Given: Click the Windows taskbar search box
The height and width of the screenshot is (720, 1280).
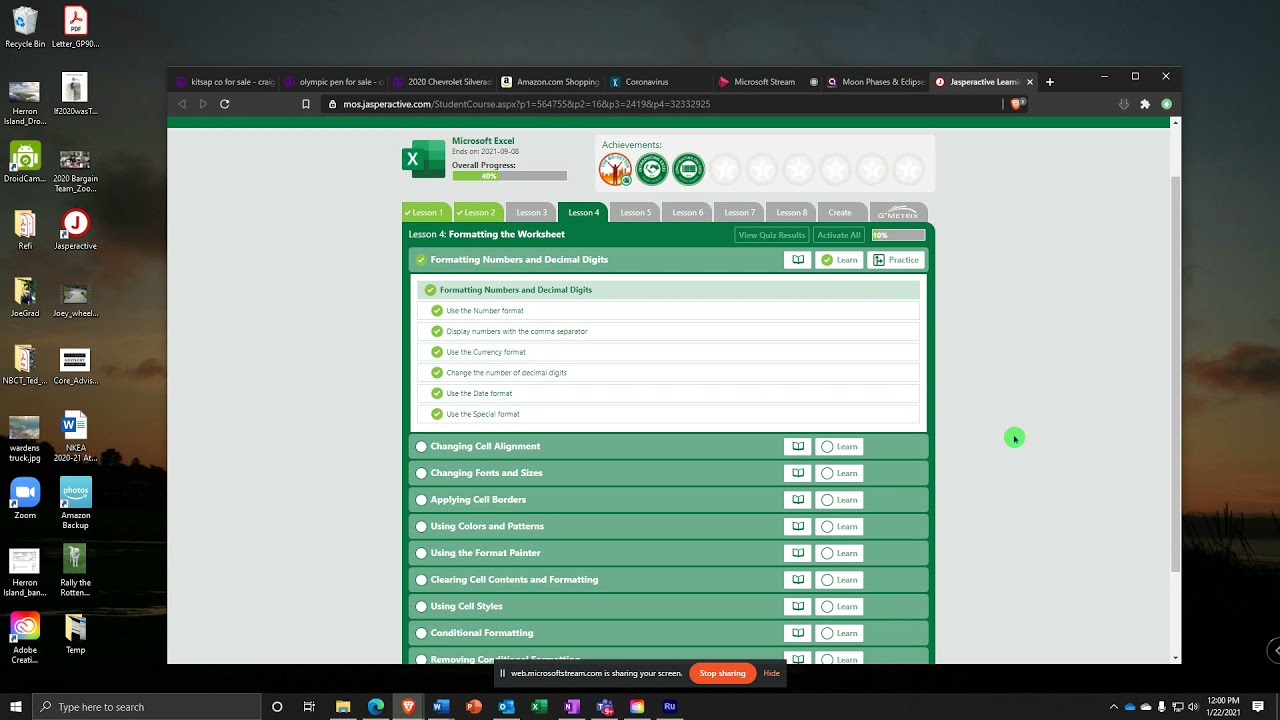Looking at the screenshot, I should tap(147, 707).
